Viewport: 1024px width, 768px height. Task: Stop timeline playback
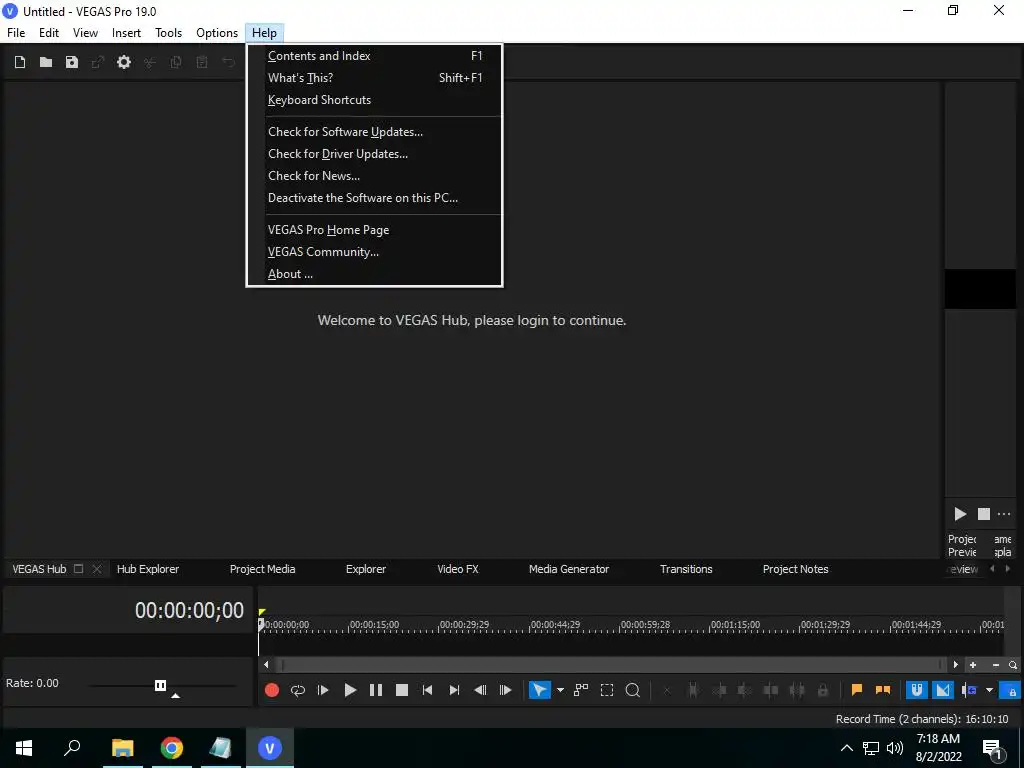click(x=402, y=690)
